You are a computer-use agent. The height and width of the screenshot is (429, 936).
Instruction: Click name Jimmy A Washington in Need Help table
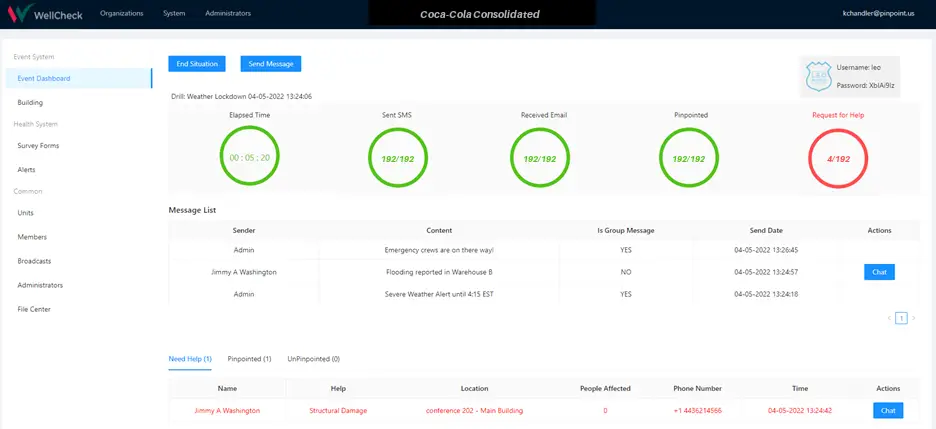[227, 411]
